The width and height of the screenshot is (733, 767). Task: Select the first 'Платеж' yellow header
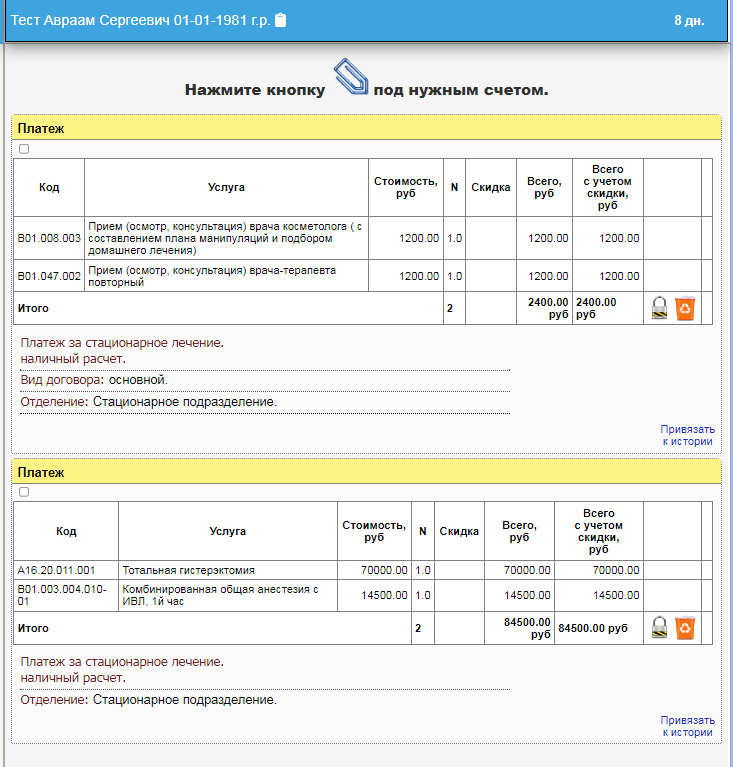[x=365, y=128]
